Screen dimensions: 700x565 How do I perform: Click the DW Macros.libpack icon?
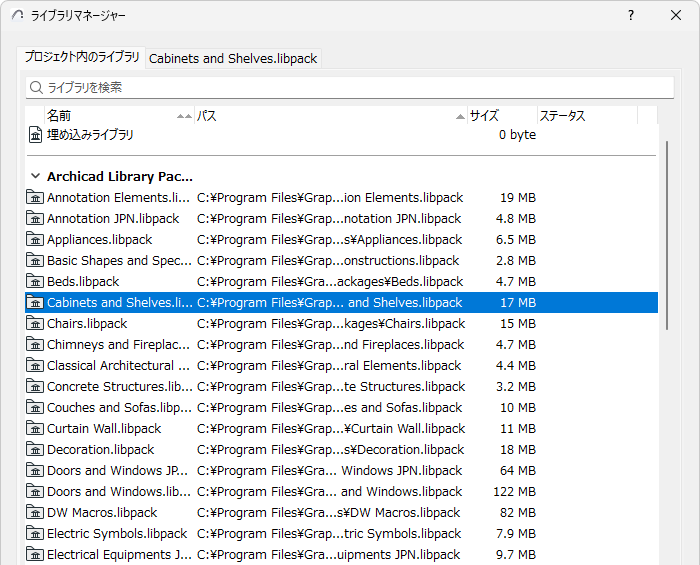coord(35,512)
